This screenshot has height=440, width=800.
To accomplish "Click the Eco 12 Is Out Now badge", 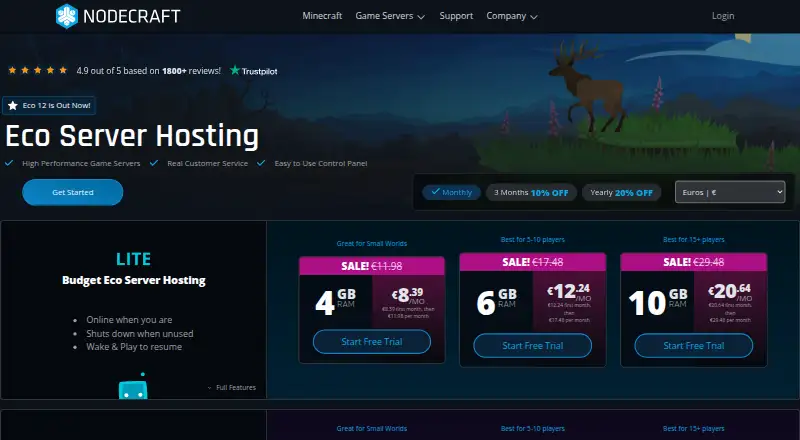I will tap(49, 106).
